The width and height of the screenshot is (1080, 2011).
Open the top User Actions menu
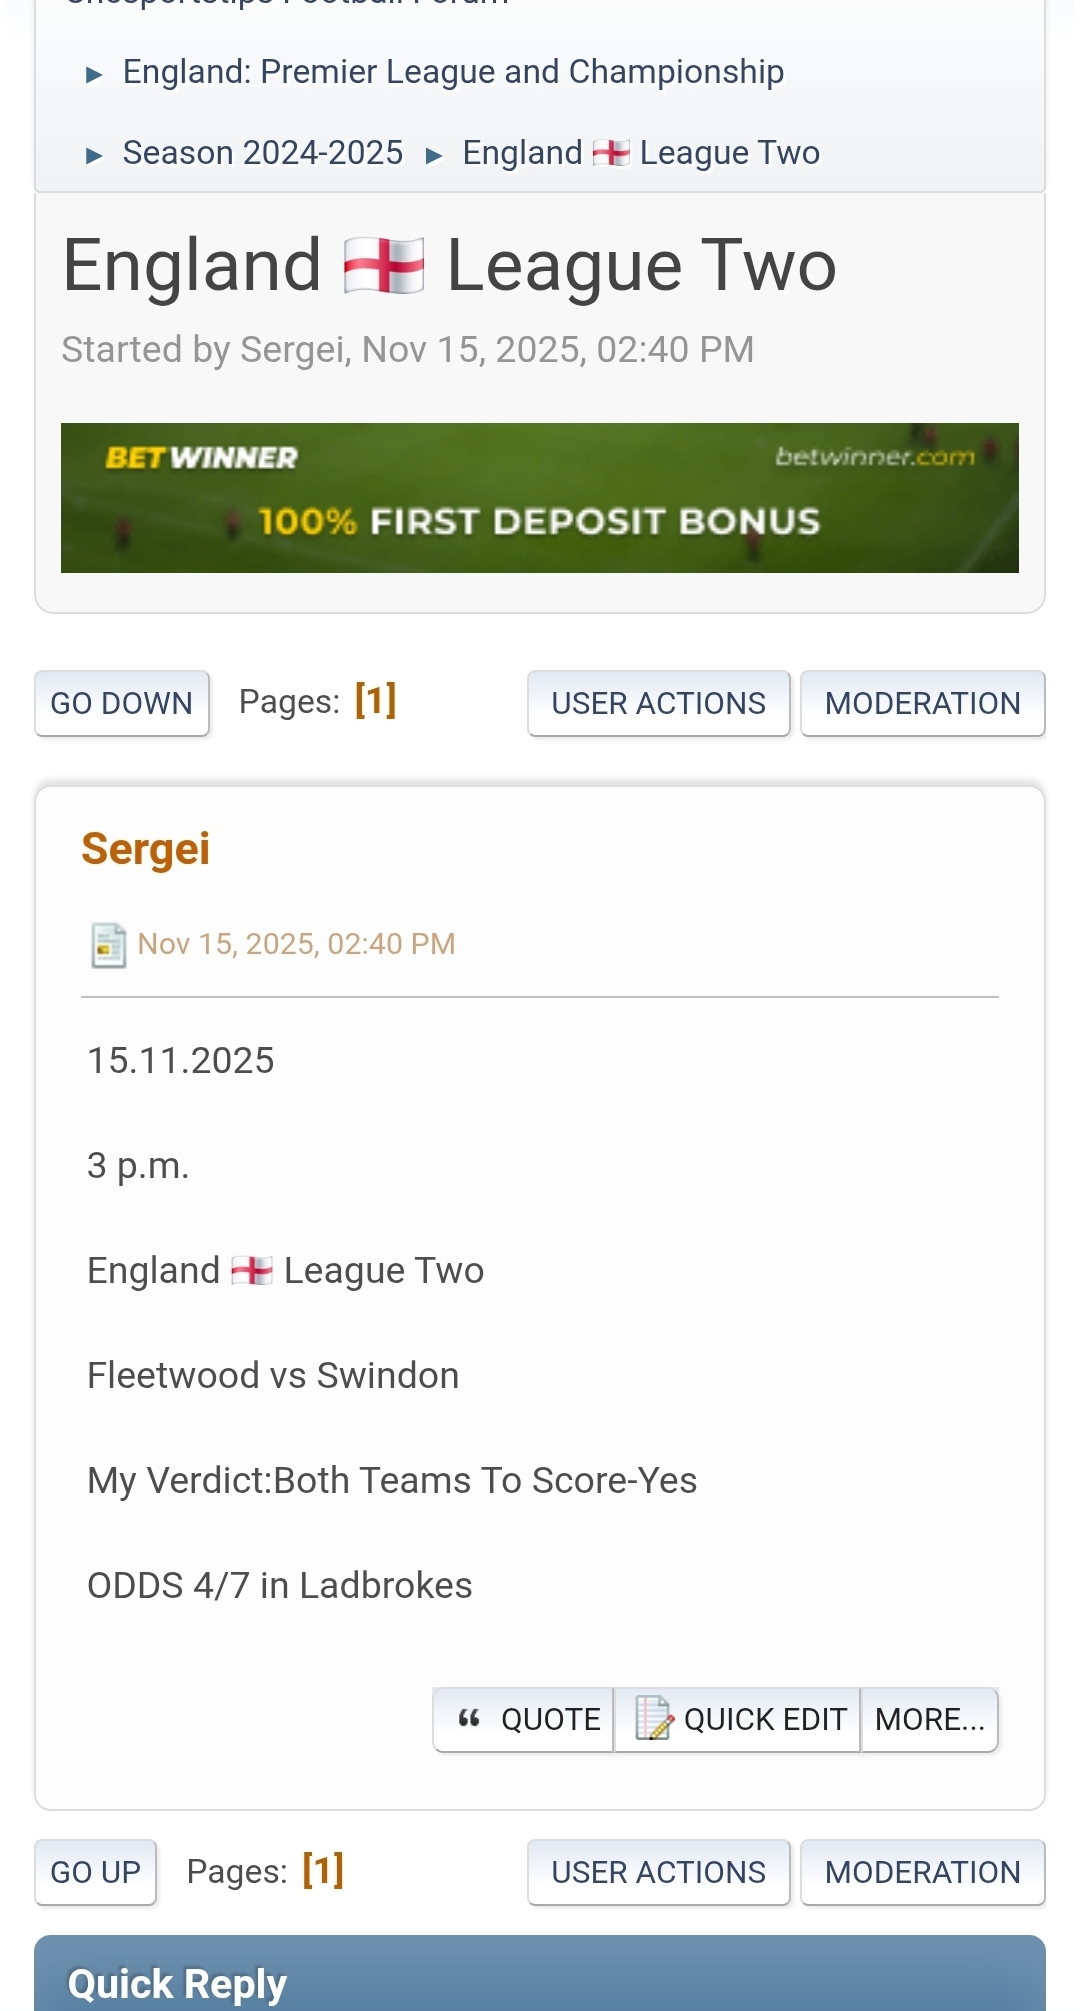[658, 703]
